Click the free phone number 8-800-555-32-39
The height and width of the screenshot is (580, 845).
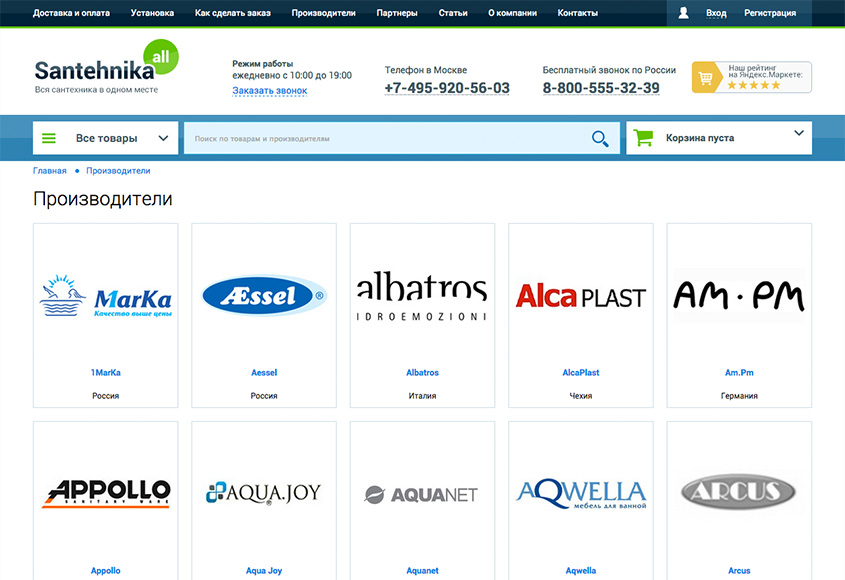pos(601,88)
